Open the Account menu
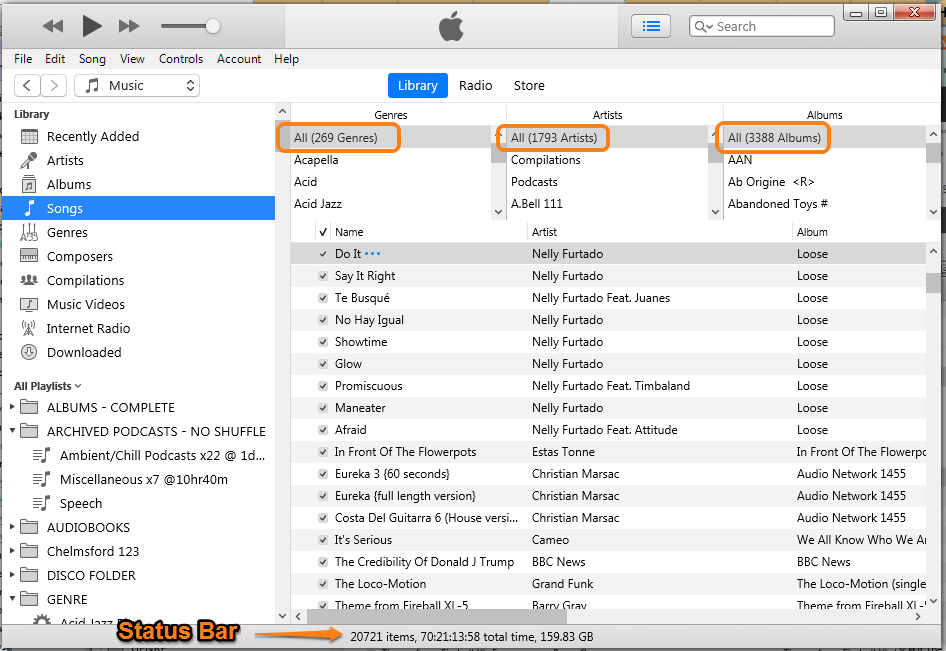The width and height of the screenshot is (946, 651). (239, 59)
